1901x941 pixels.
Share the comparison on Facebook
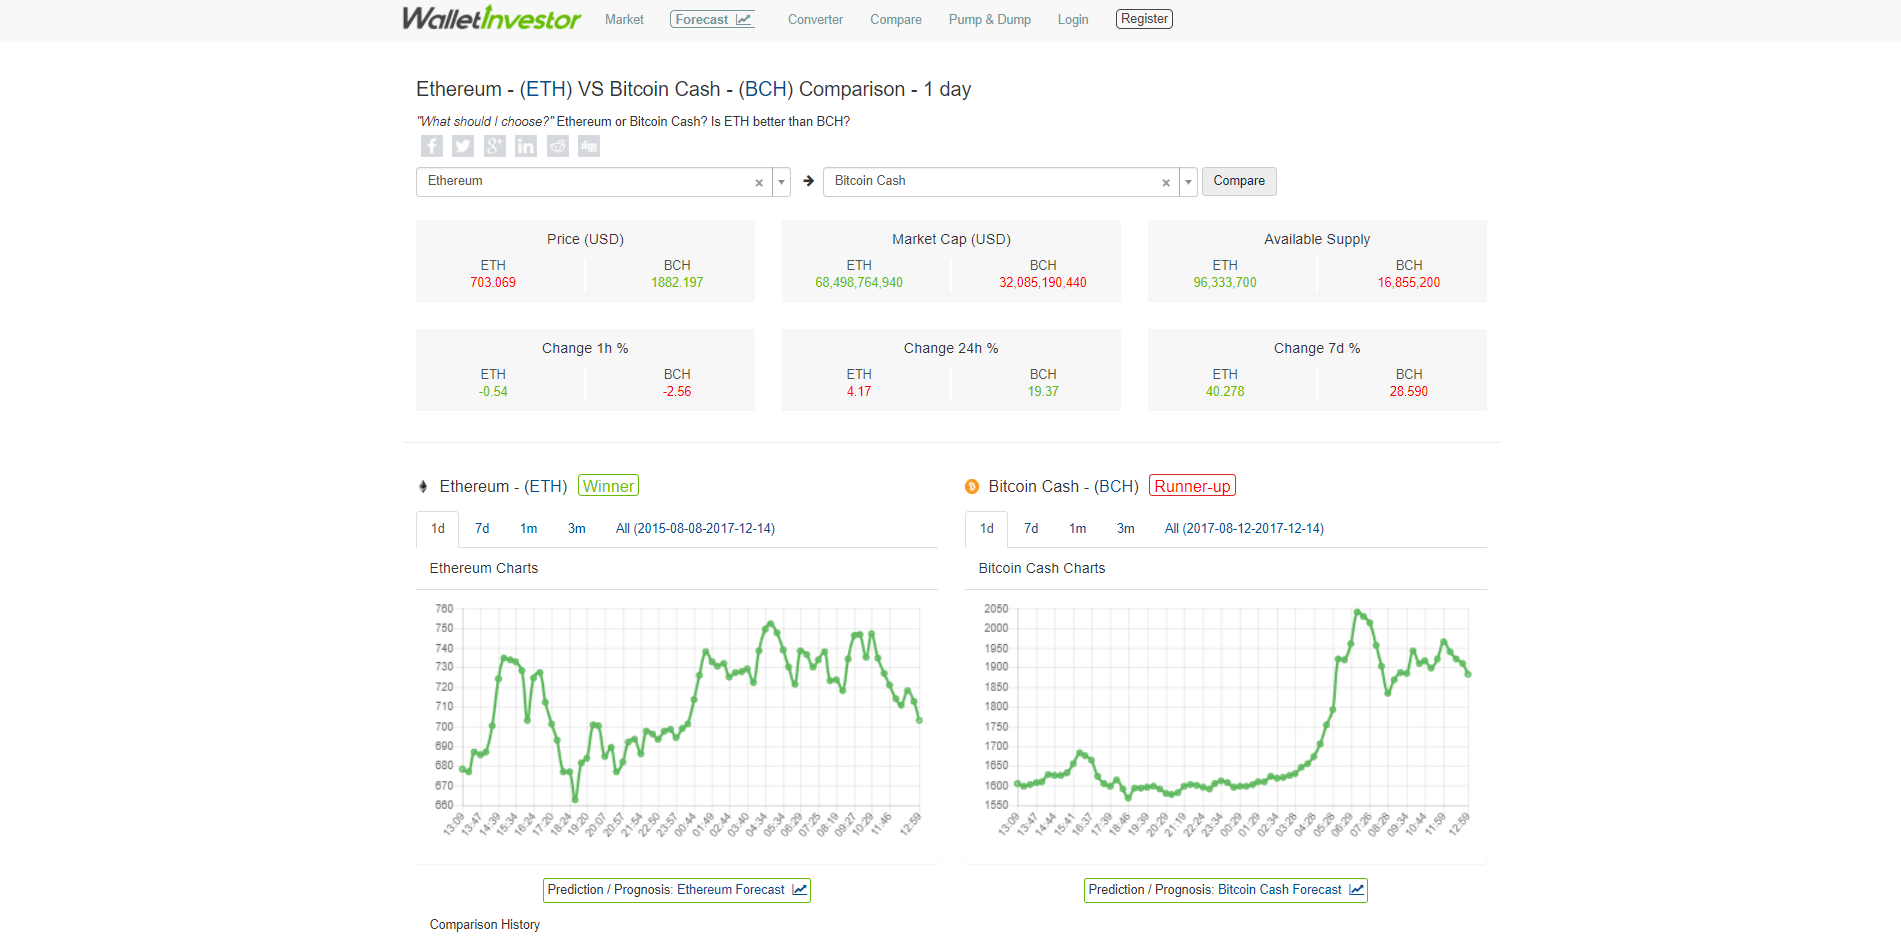tap(432, 146)
